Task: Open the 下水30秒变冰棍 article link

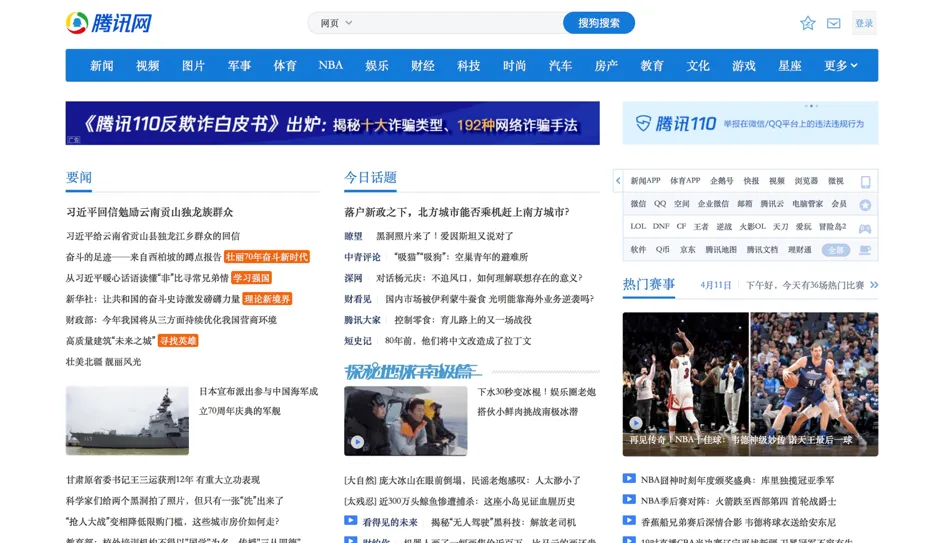Action: click(536, 402)
